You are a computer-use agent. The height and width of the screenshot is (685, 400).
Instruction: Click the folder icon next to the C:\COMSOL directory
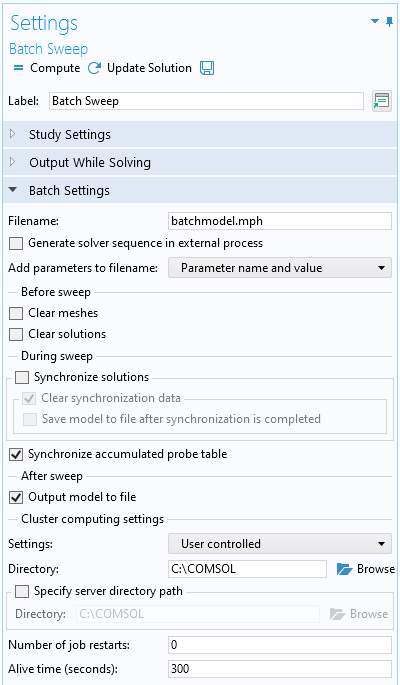pos(345,569)
